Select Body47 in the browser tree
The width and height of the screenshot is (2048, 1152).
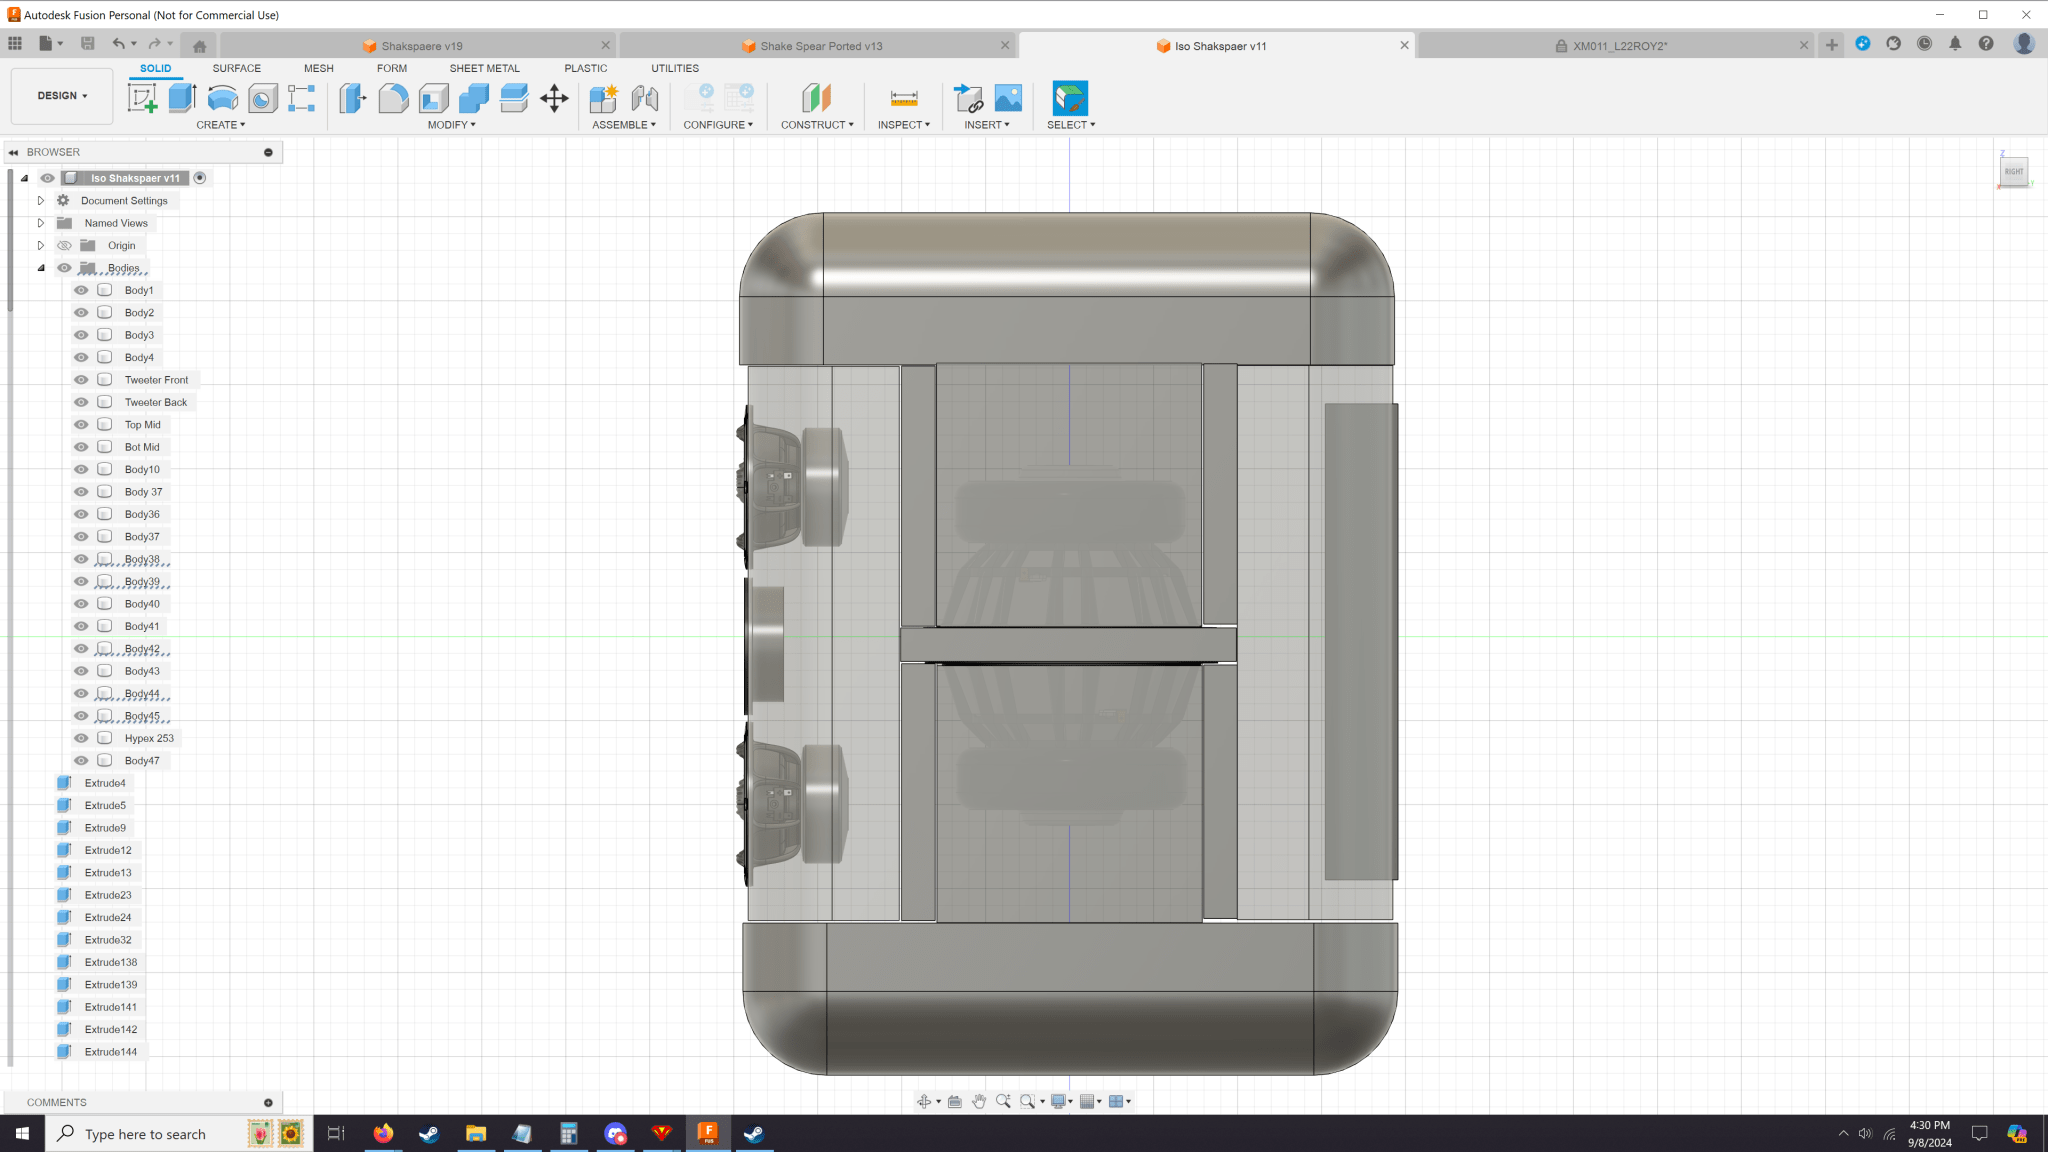pyautogui.click(x=142, y=761)
